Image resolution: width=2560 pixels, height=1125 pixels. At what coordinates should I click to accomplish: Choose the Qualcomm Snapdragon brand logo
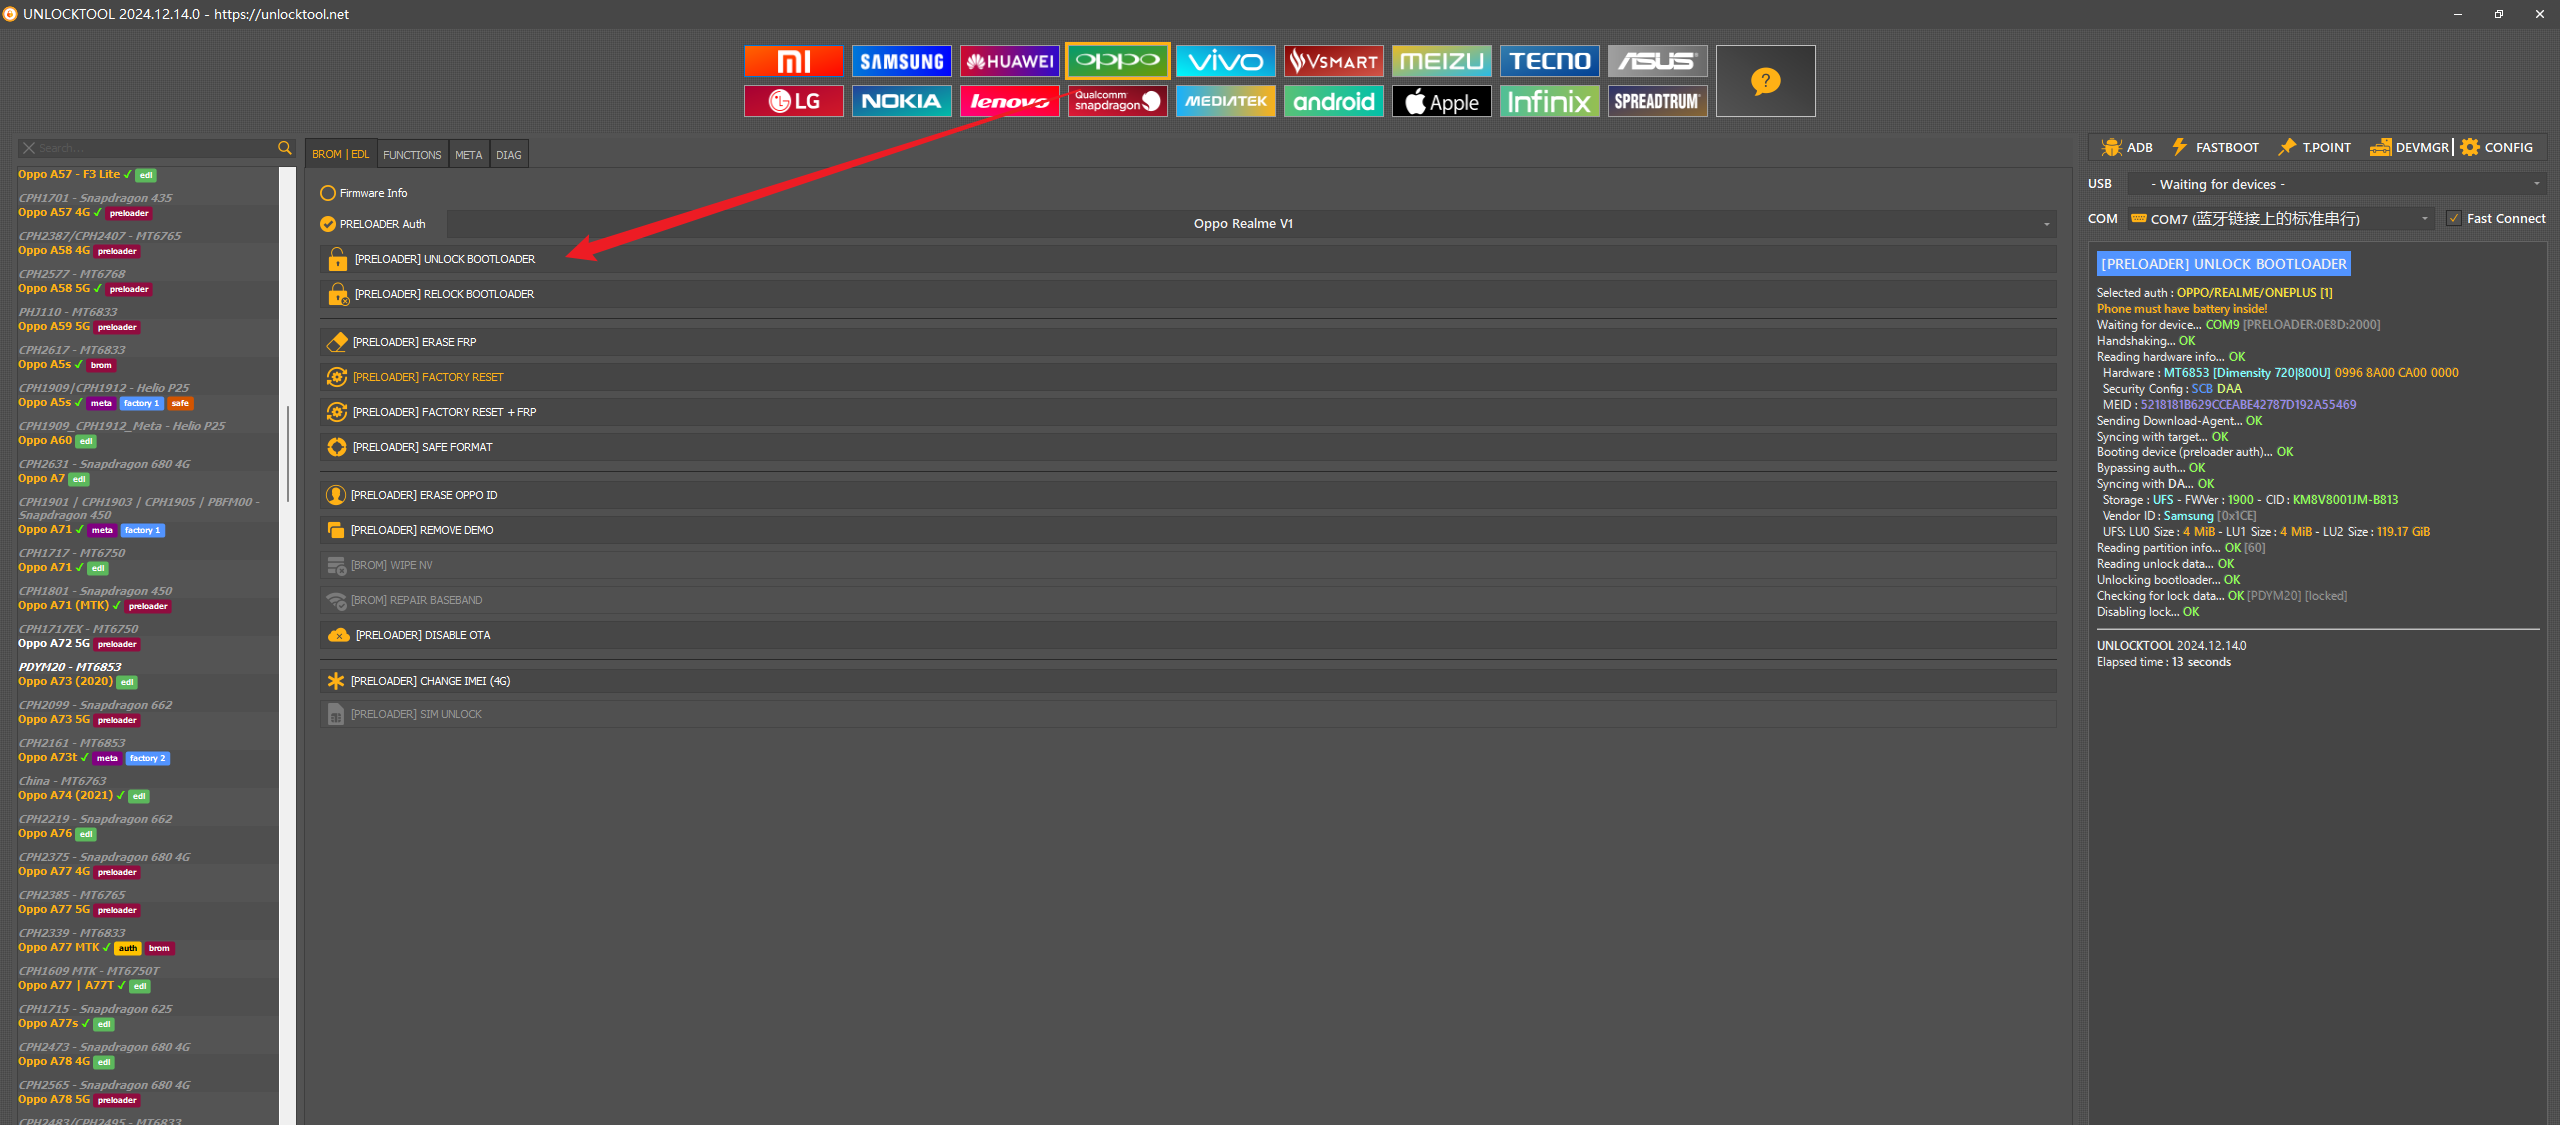(1117, 101)
